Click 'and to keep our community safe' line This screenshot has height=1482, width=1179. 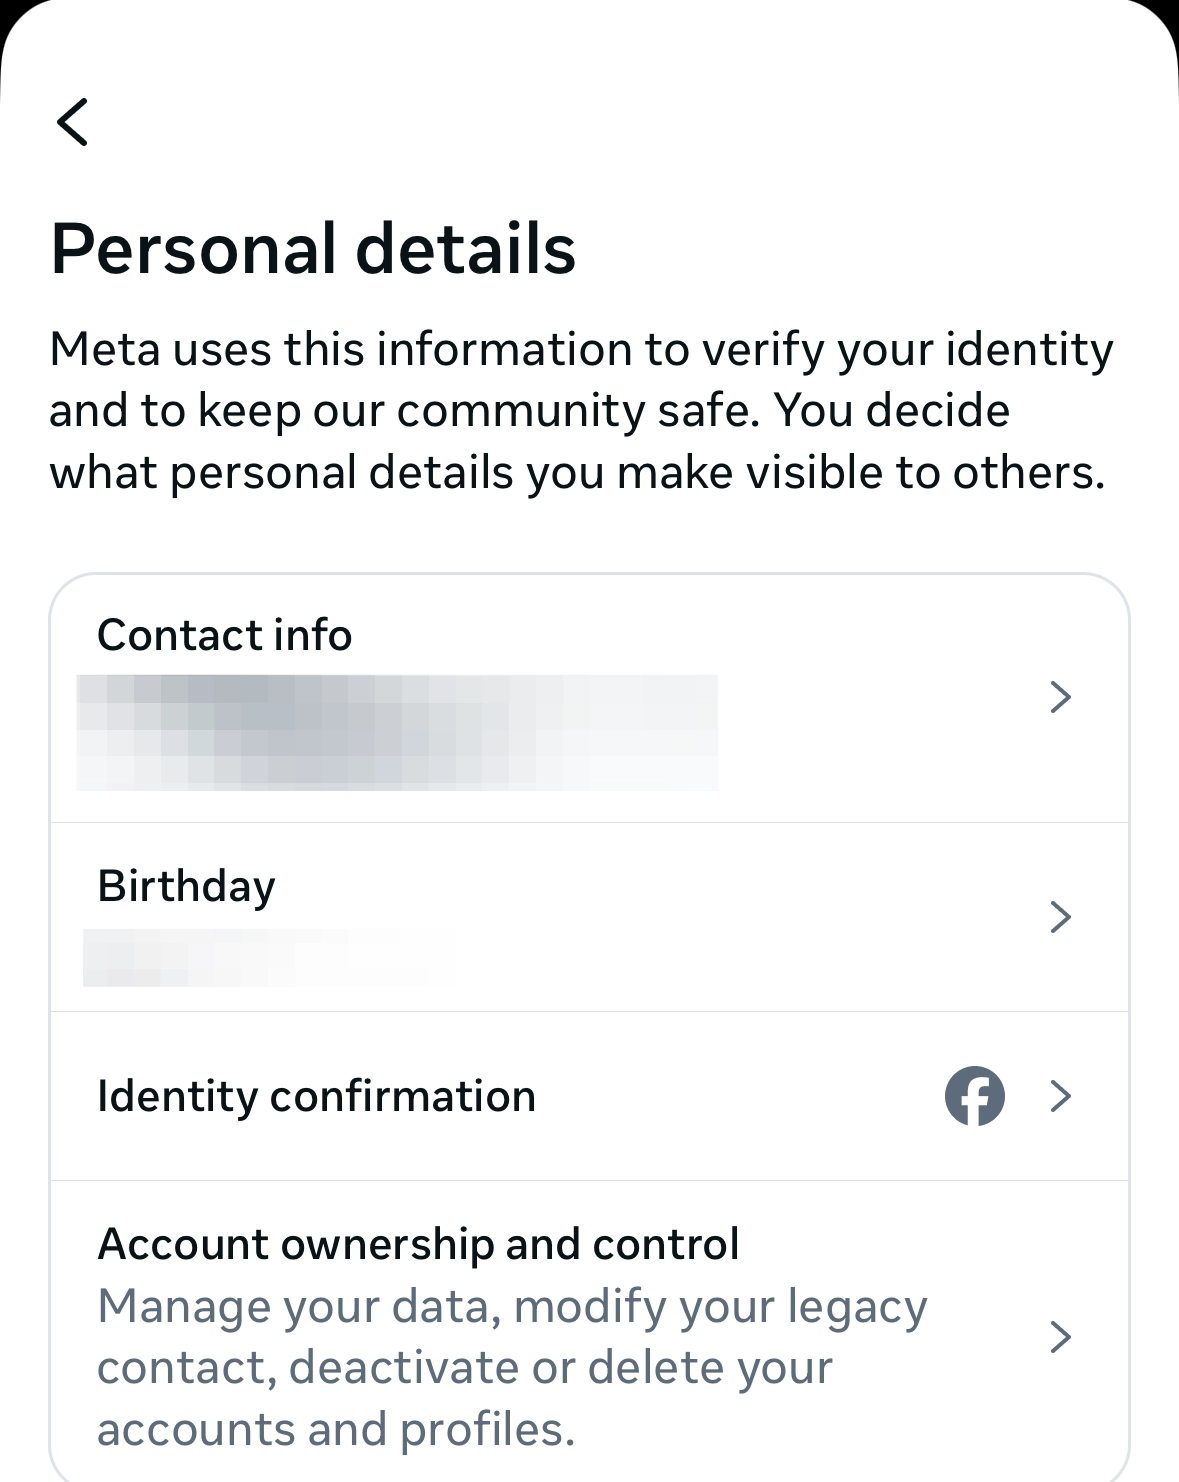click(x=529, y=411)
